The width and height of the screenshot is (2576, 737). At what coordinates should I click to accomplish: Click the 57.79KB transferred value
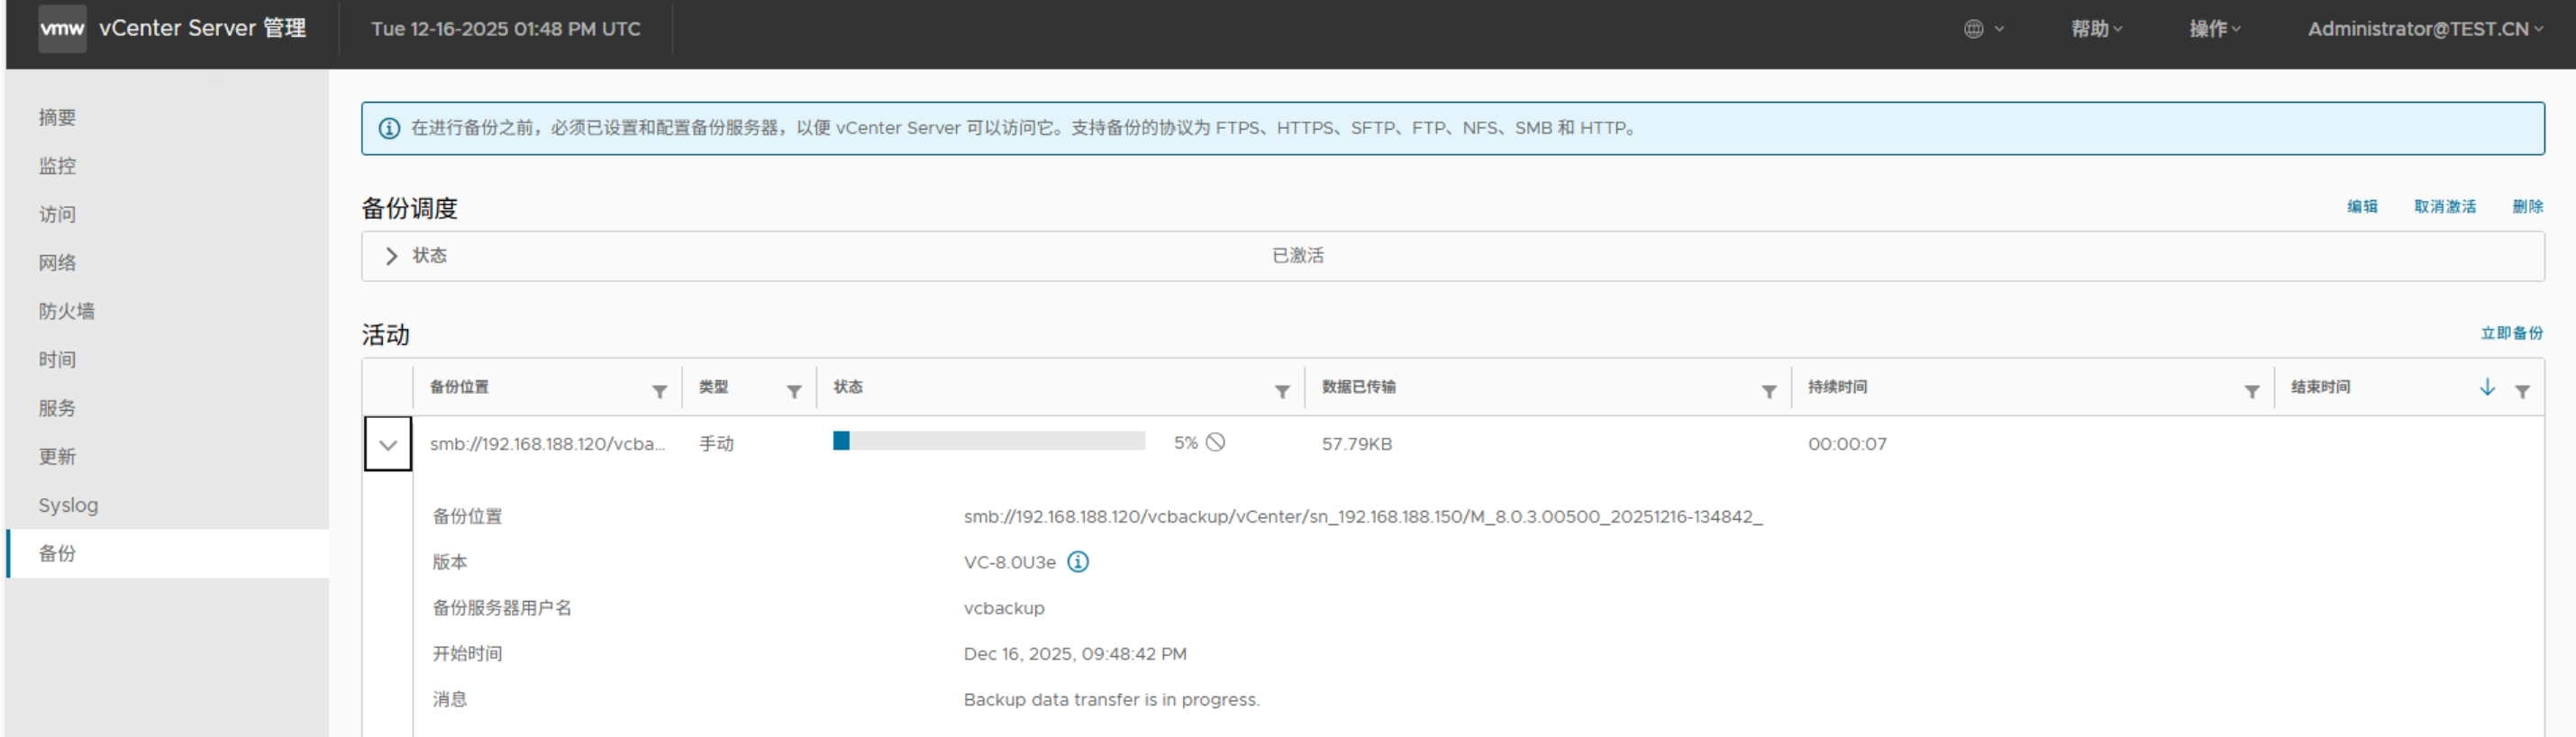[1356, 444]
